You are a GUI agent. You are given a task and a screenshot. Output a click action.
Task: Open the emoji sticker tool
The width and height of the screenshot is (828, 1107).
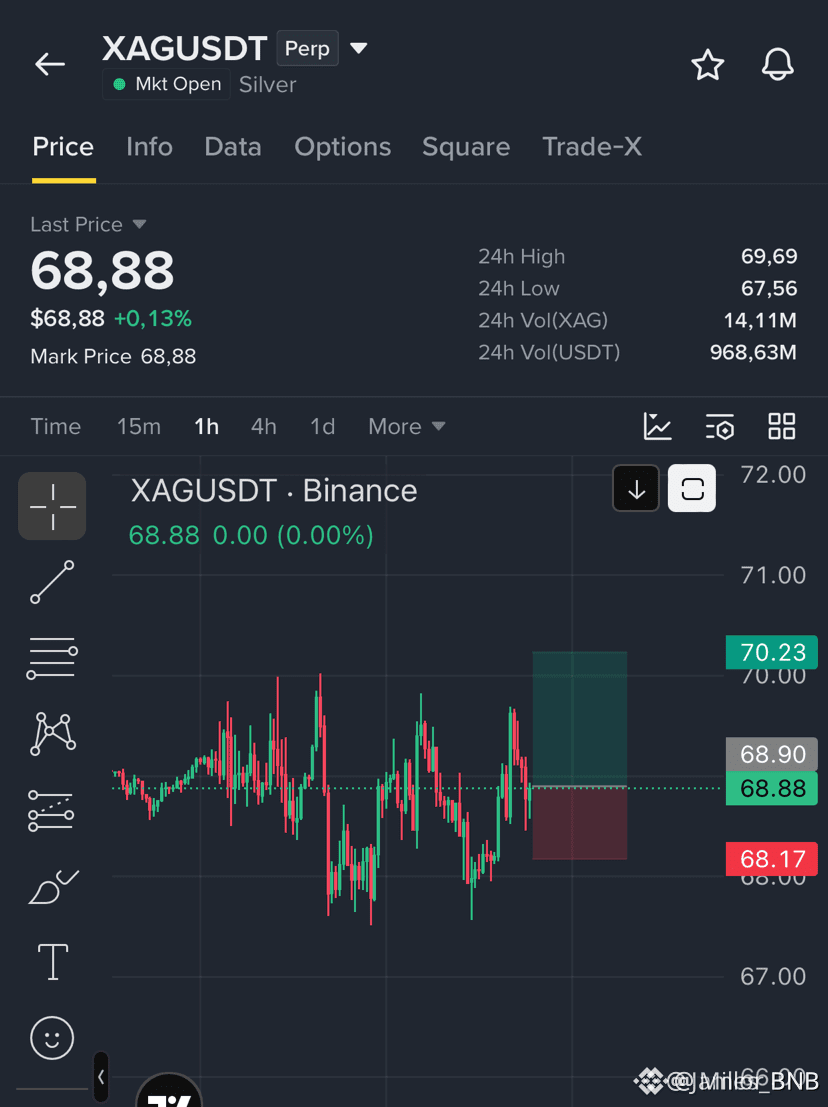(52, 1038)
